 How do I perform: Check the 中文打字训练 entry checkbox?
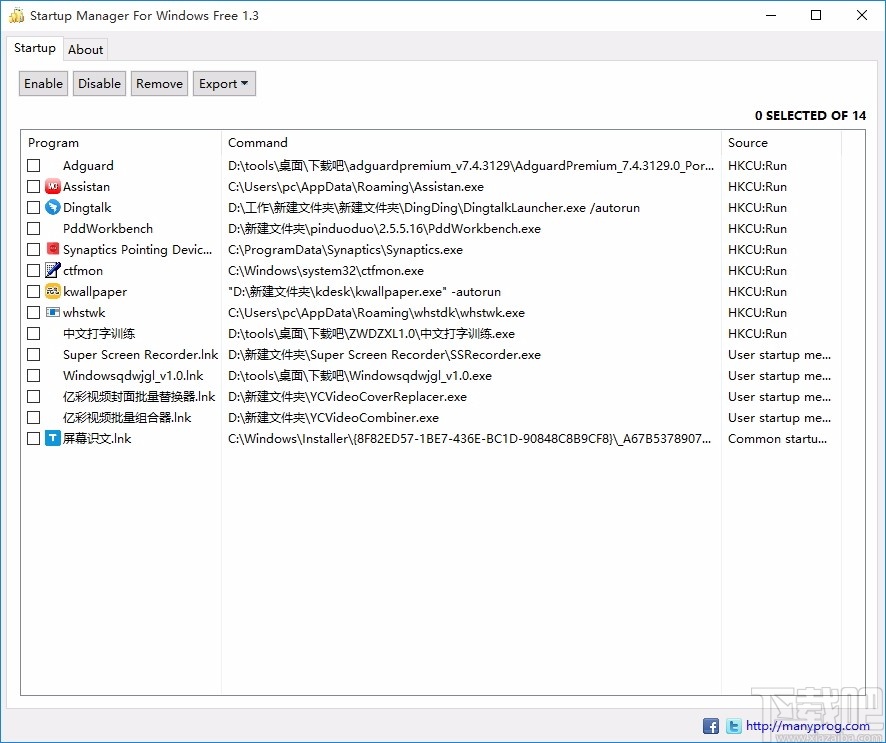tap(33, 333)
